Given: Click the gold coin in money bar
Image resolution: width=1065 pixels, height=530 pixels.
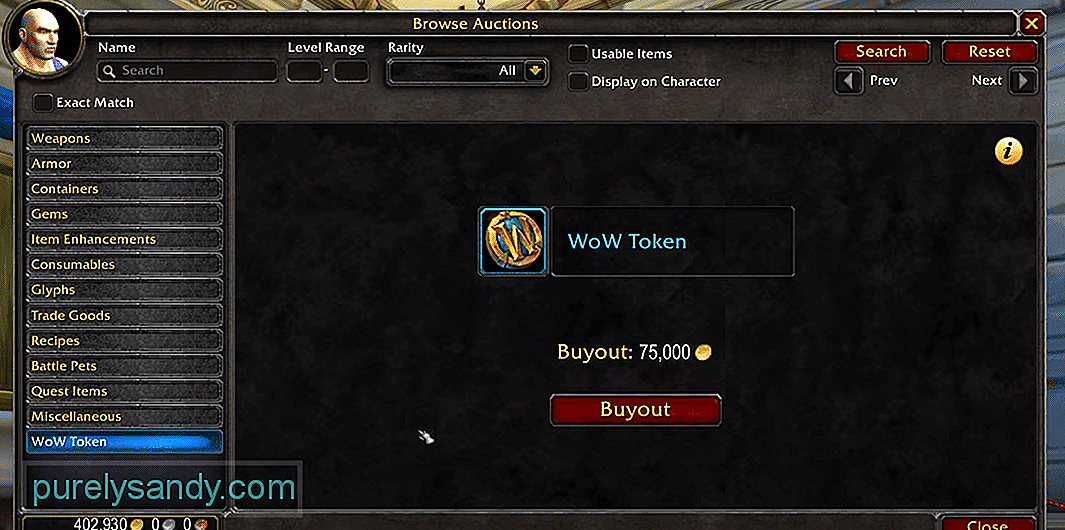Looking at the screenshot, I should pos(137,525).
